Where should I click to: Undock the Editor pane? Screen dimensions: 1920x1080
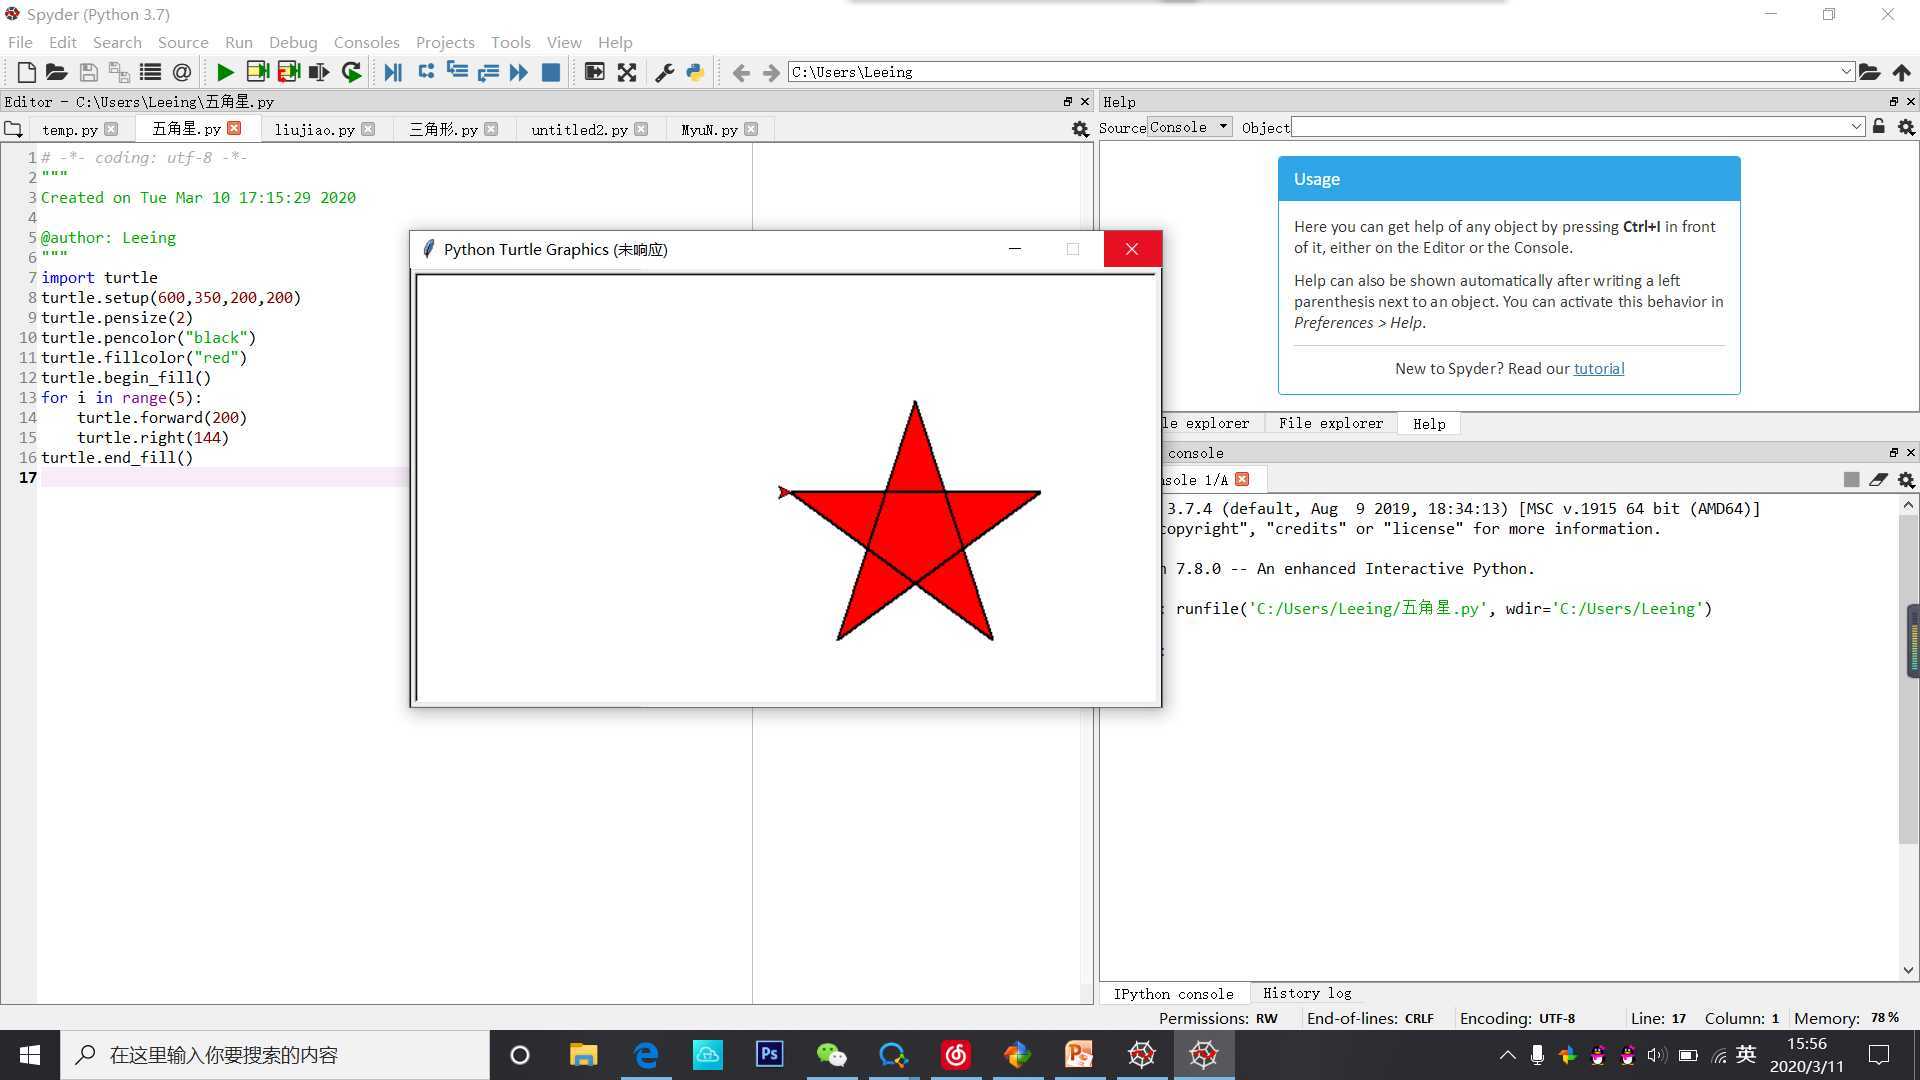(x=1068, y=102)
